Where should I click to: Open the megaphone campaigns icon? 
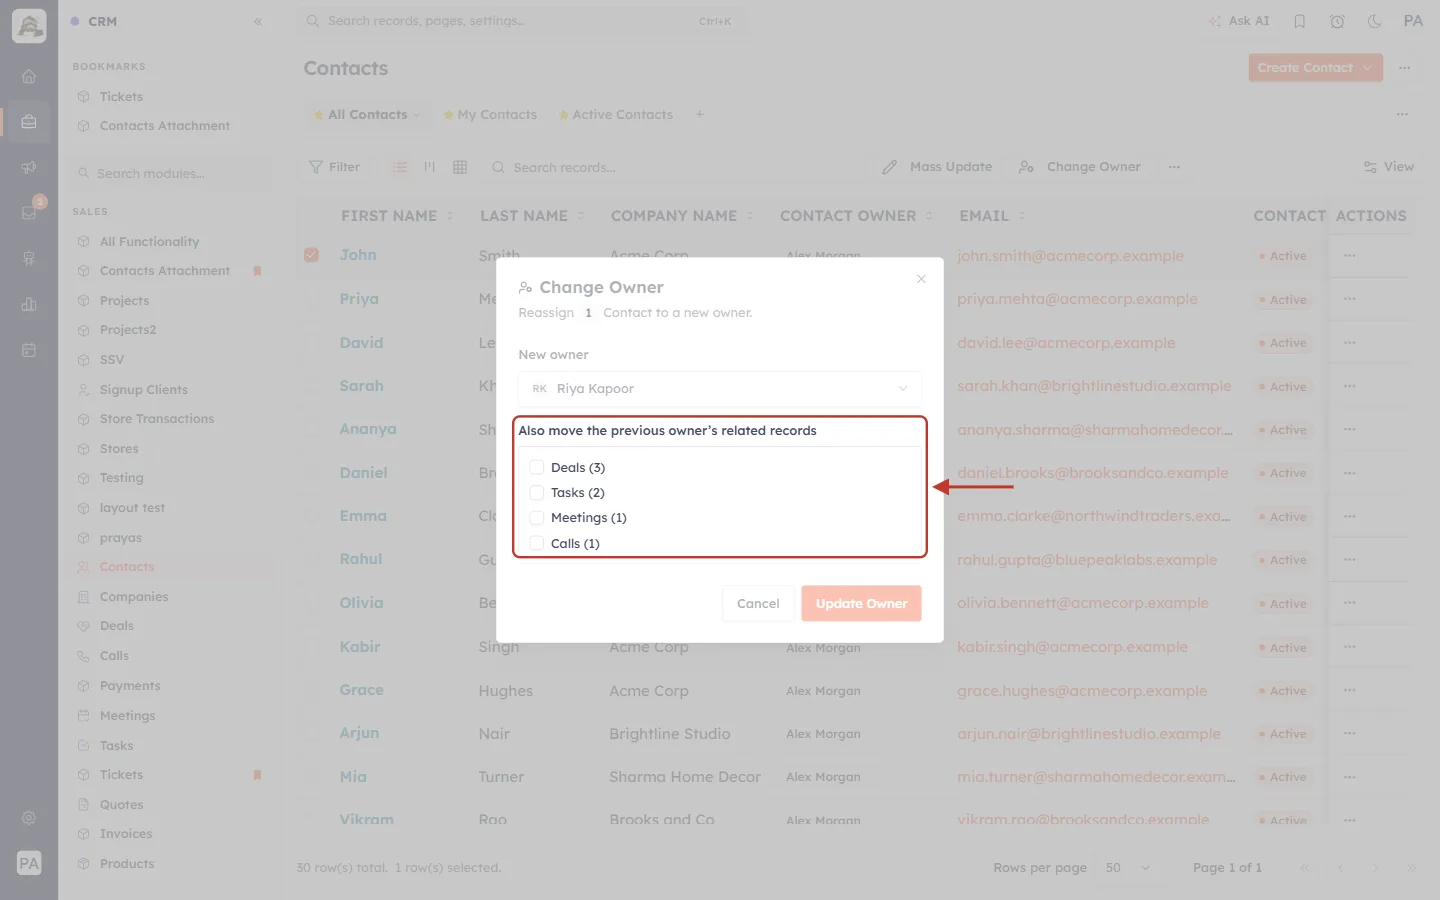click(x=29, y=167)
